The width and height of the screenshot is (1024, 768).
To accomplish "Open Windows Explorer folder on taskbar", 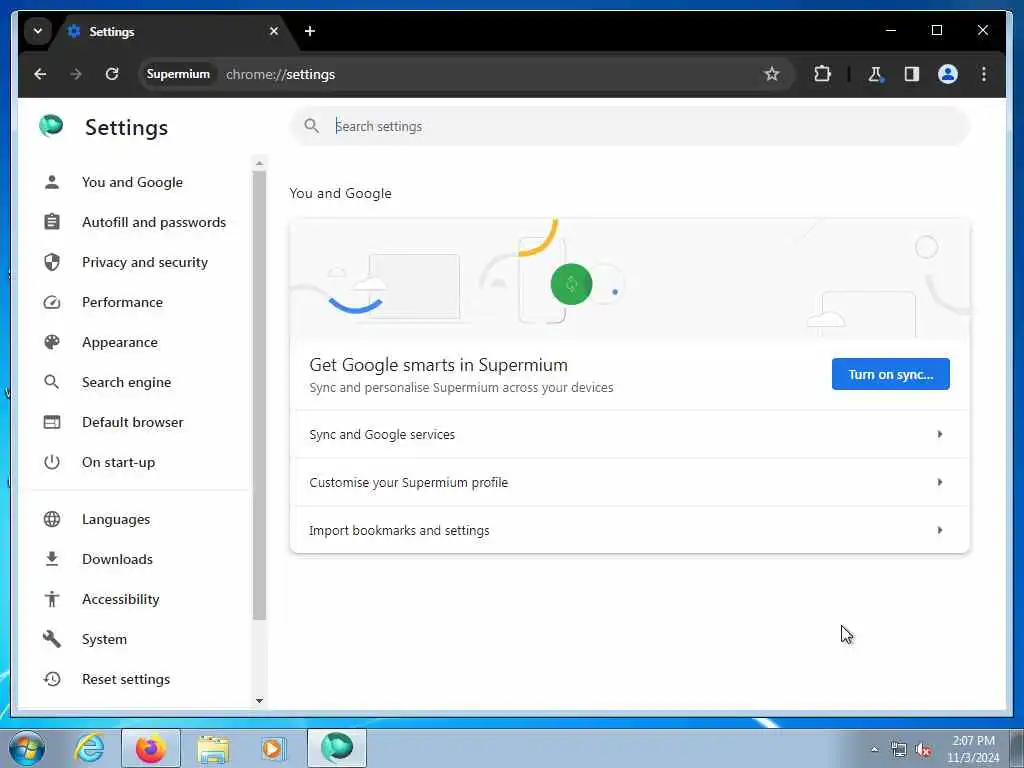I will click(213, 748).
